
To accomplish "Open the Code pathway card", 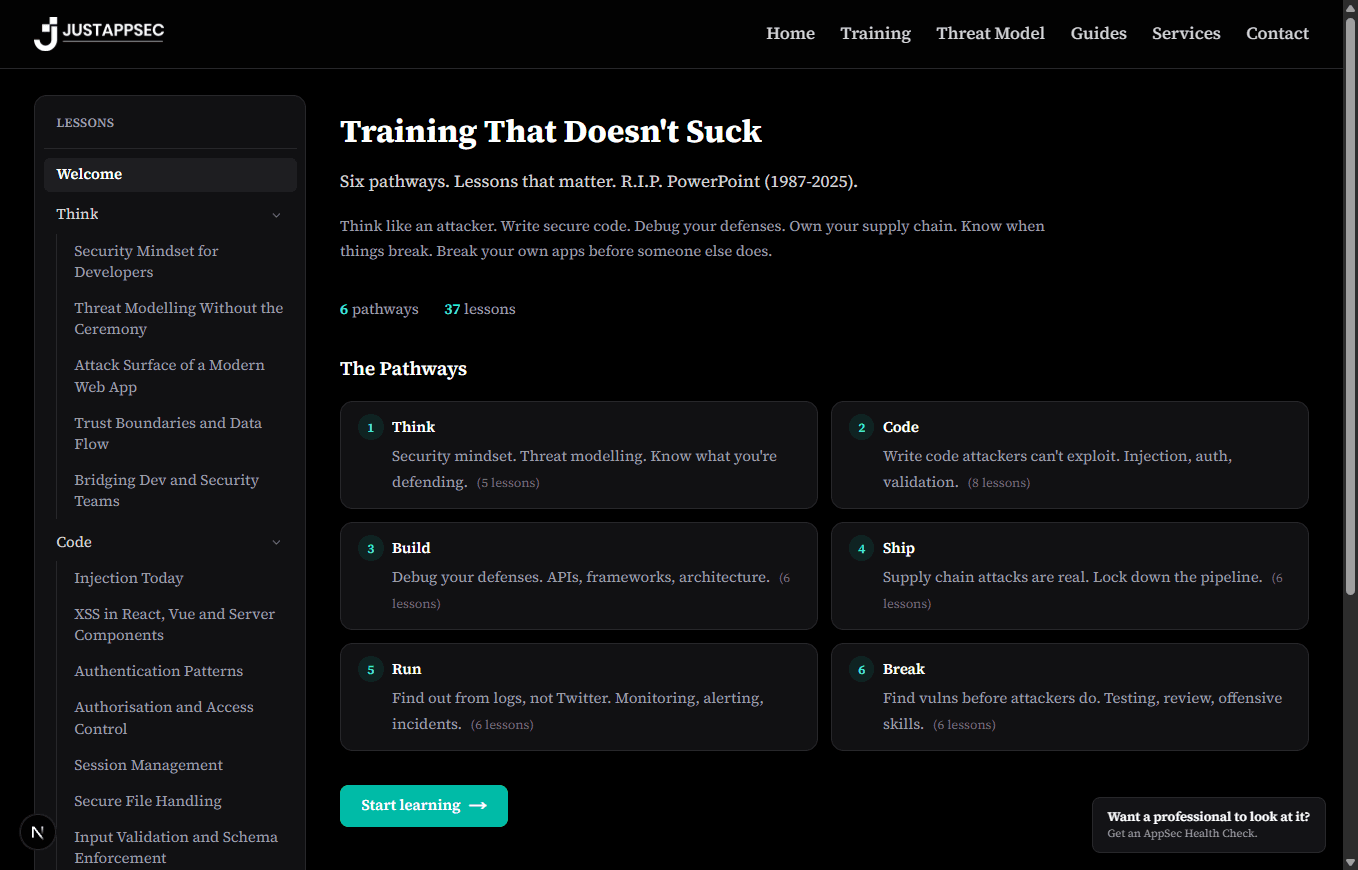I will click(1070, 455).
